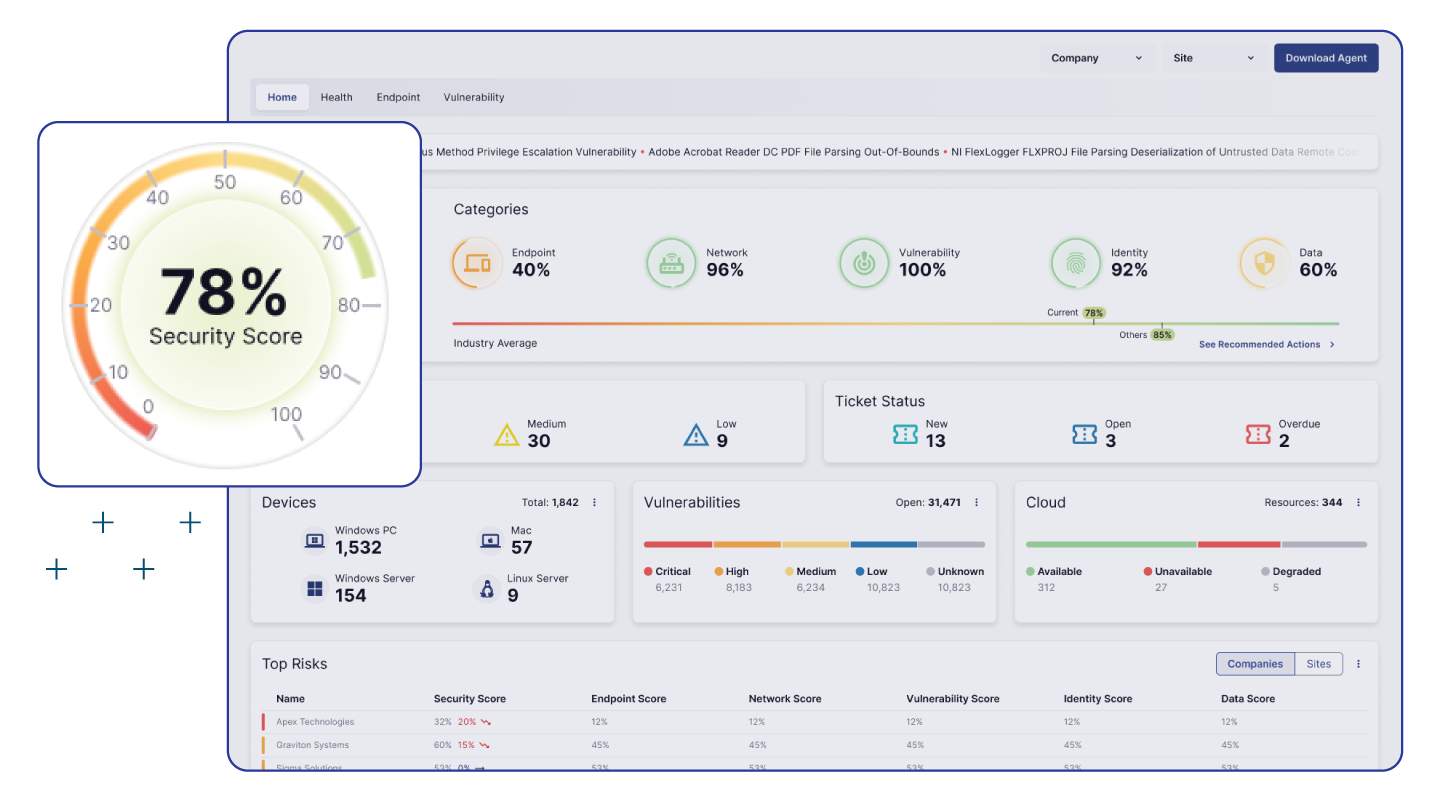Switch Top Risks view to Sites
The height and width of the screenshot is (801, 1441).
[x=1319, y=664]
